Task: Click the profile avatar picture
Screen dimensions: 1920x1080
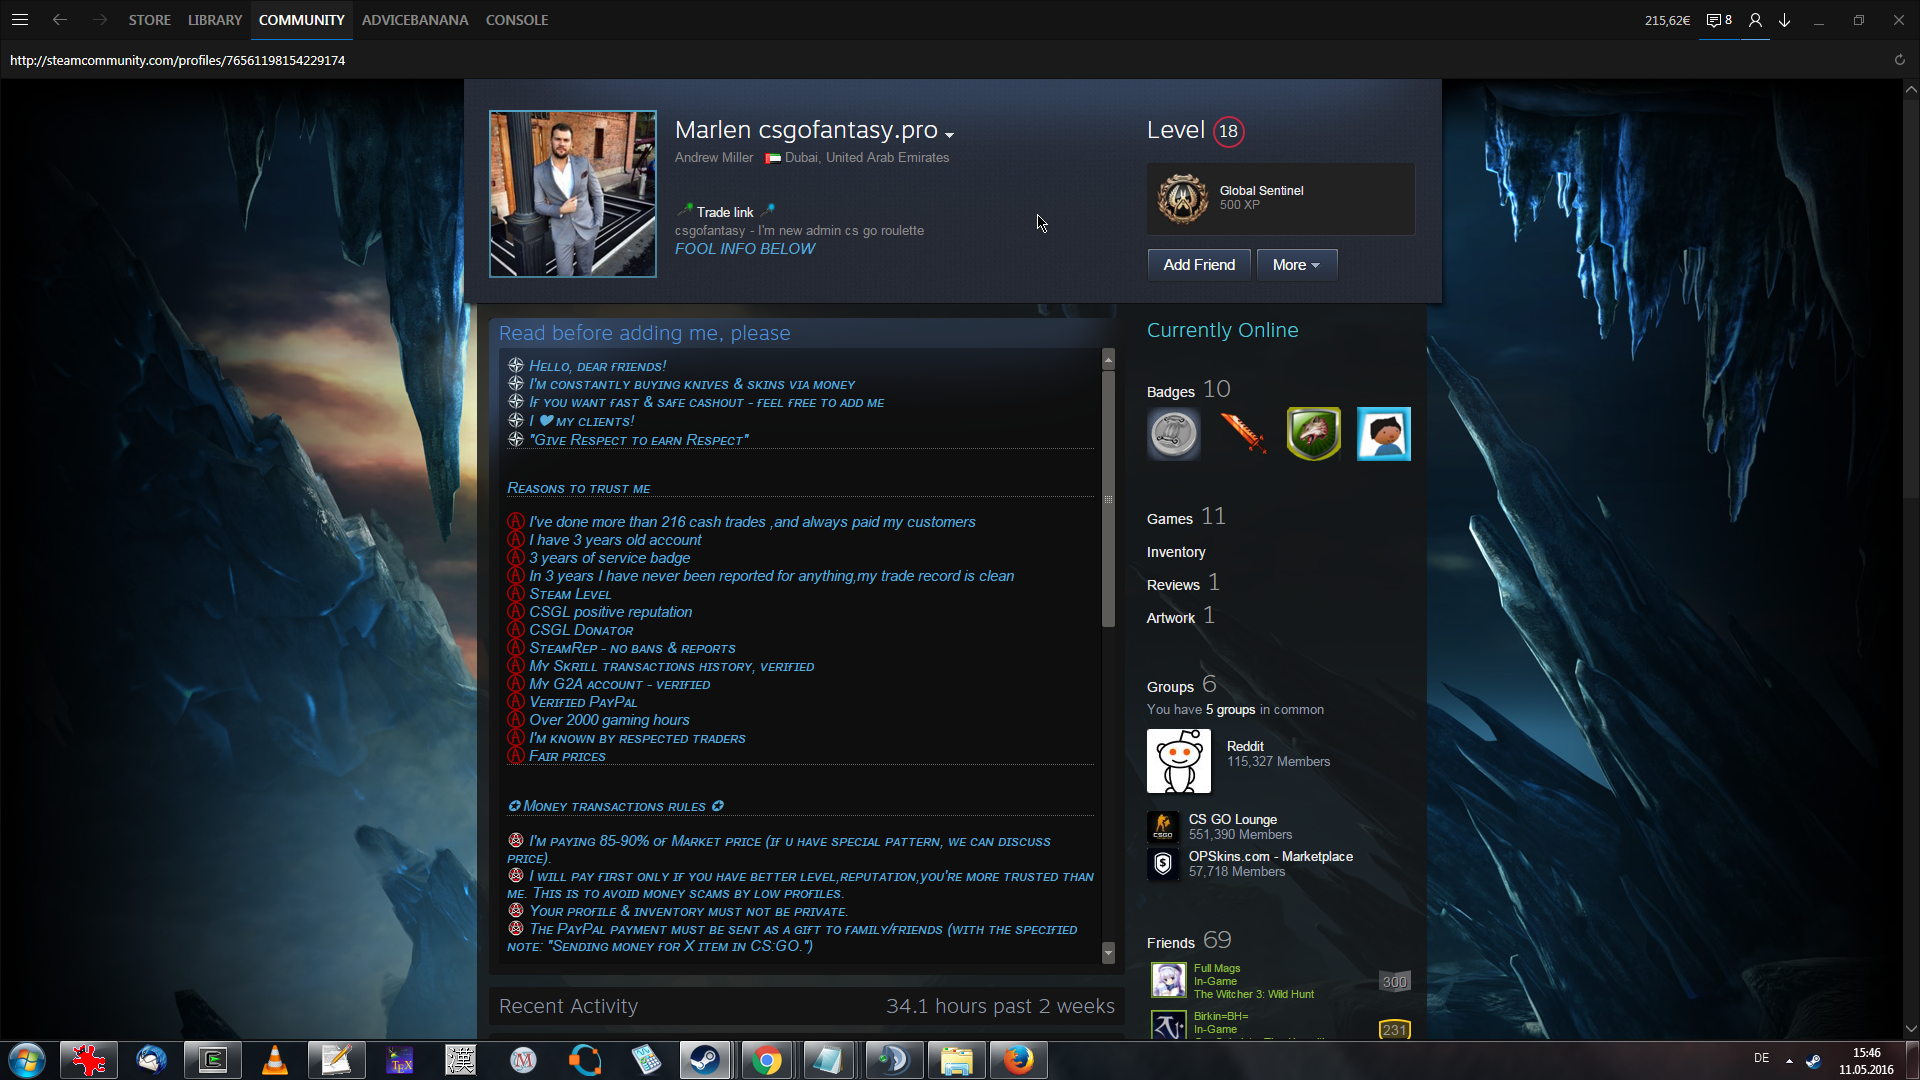Action: click(x=572, y=194)
